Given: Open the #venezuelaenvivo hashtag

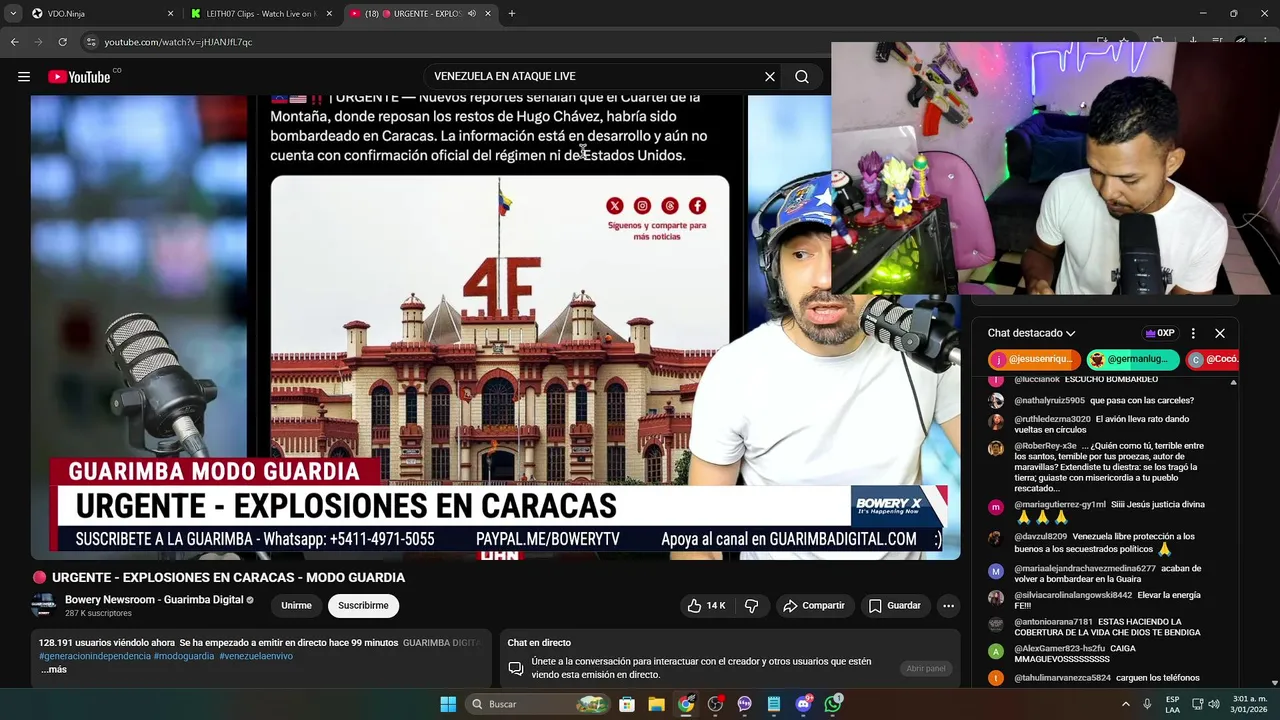Looking at the screenshot, I should (256, 656).
